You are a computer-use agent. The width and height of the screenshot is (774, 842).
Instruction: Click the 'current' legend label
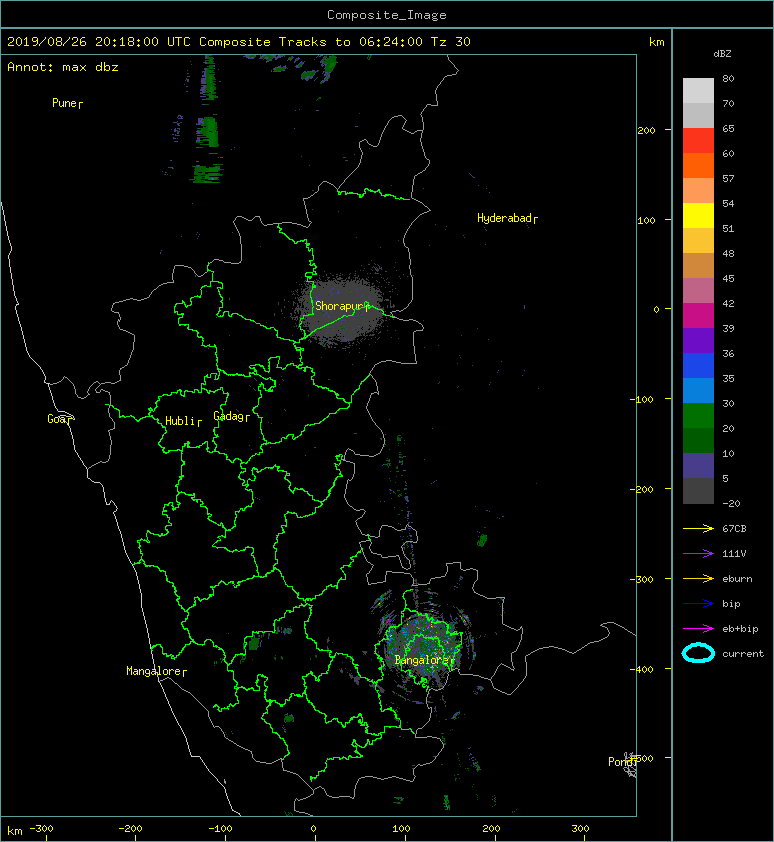[x=743, y=654]
